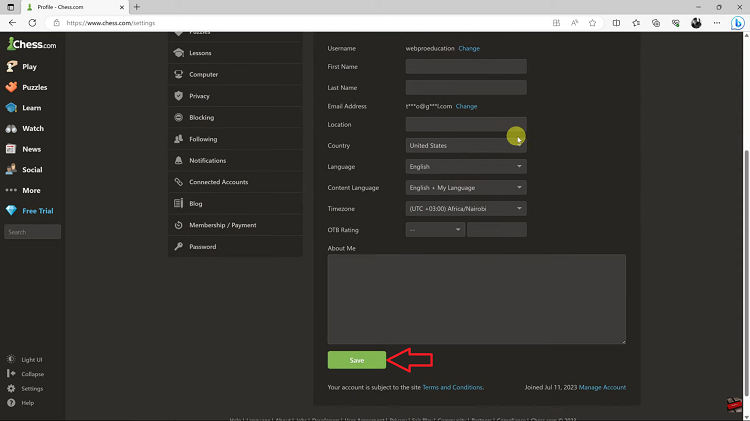Open the Favorites list icon
Viewport: 750px width, 421px height.
[636, 23]
